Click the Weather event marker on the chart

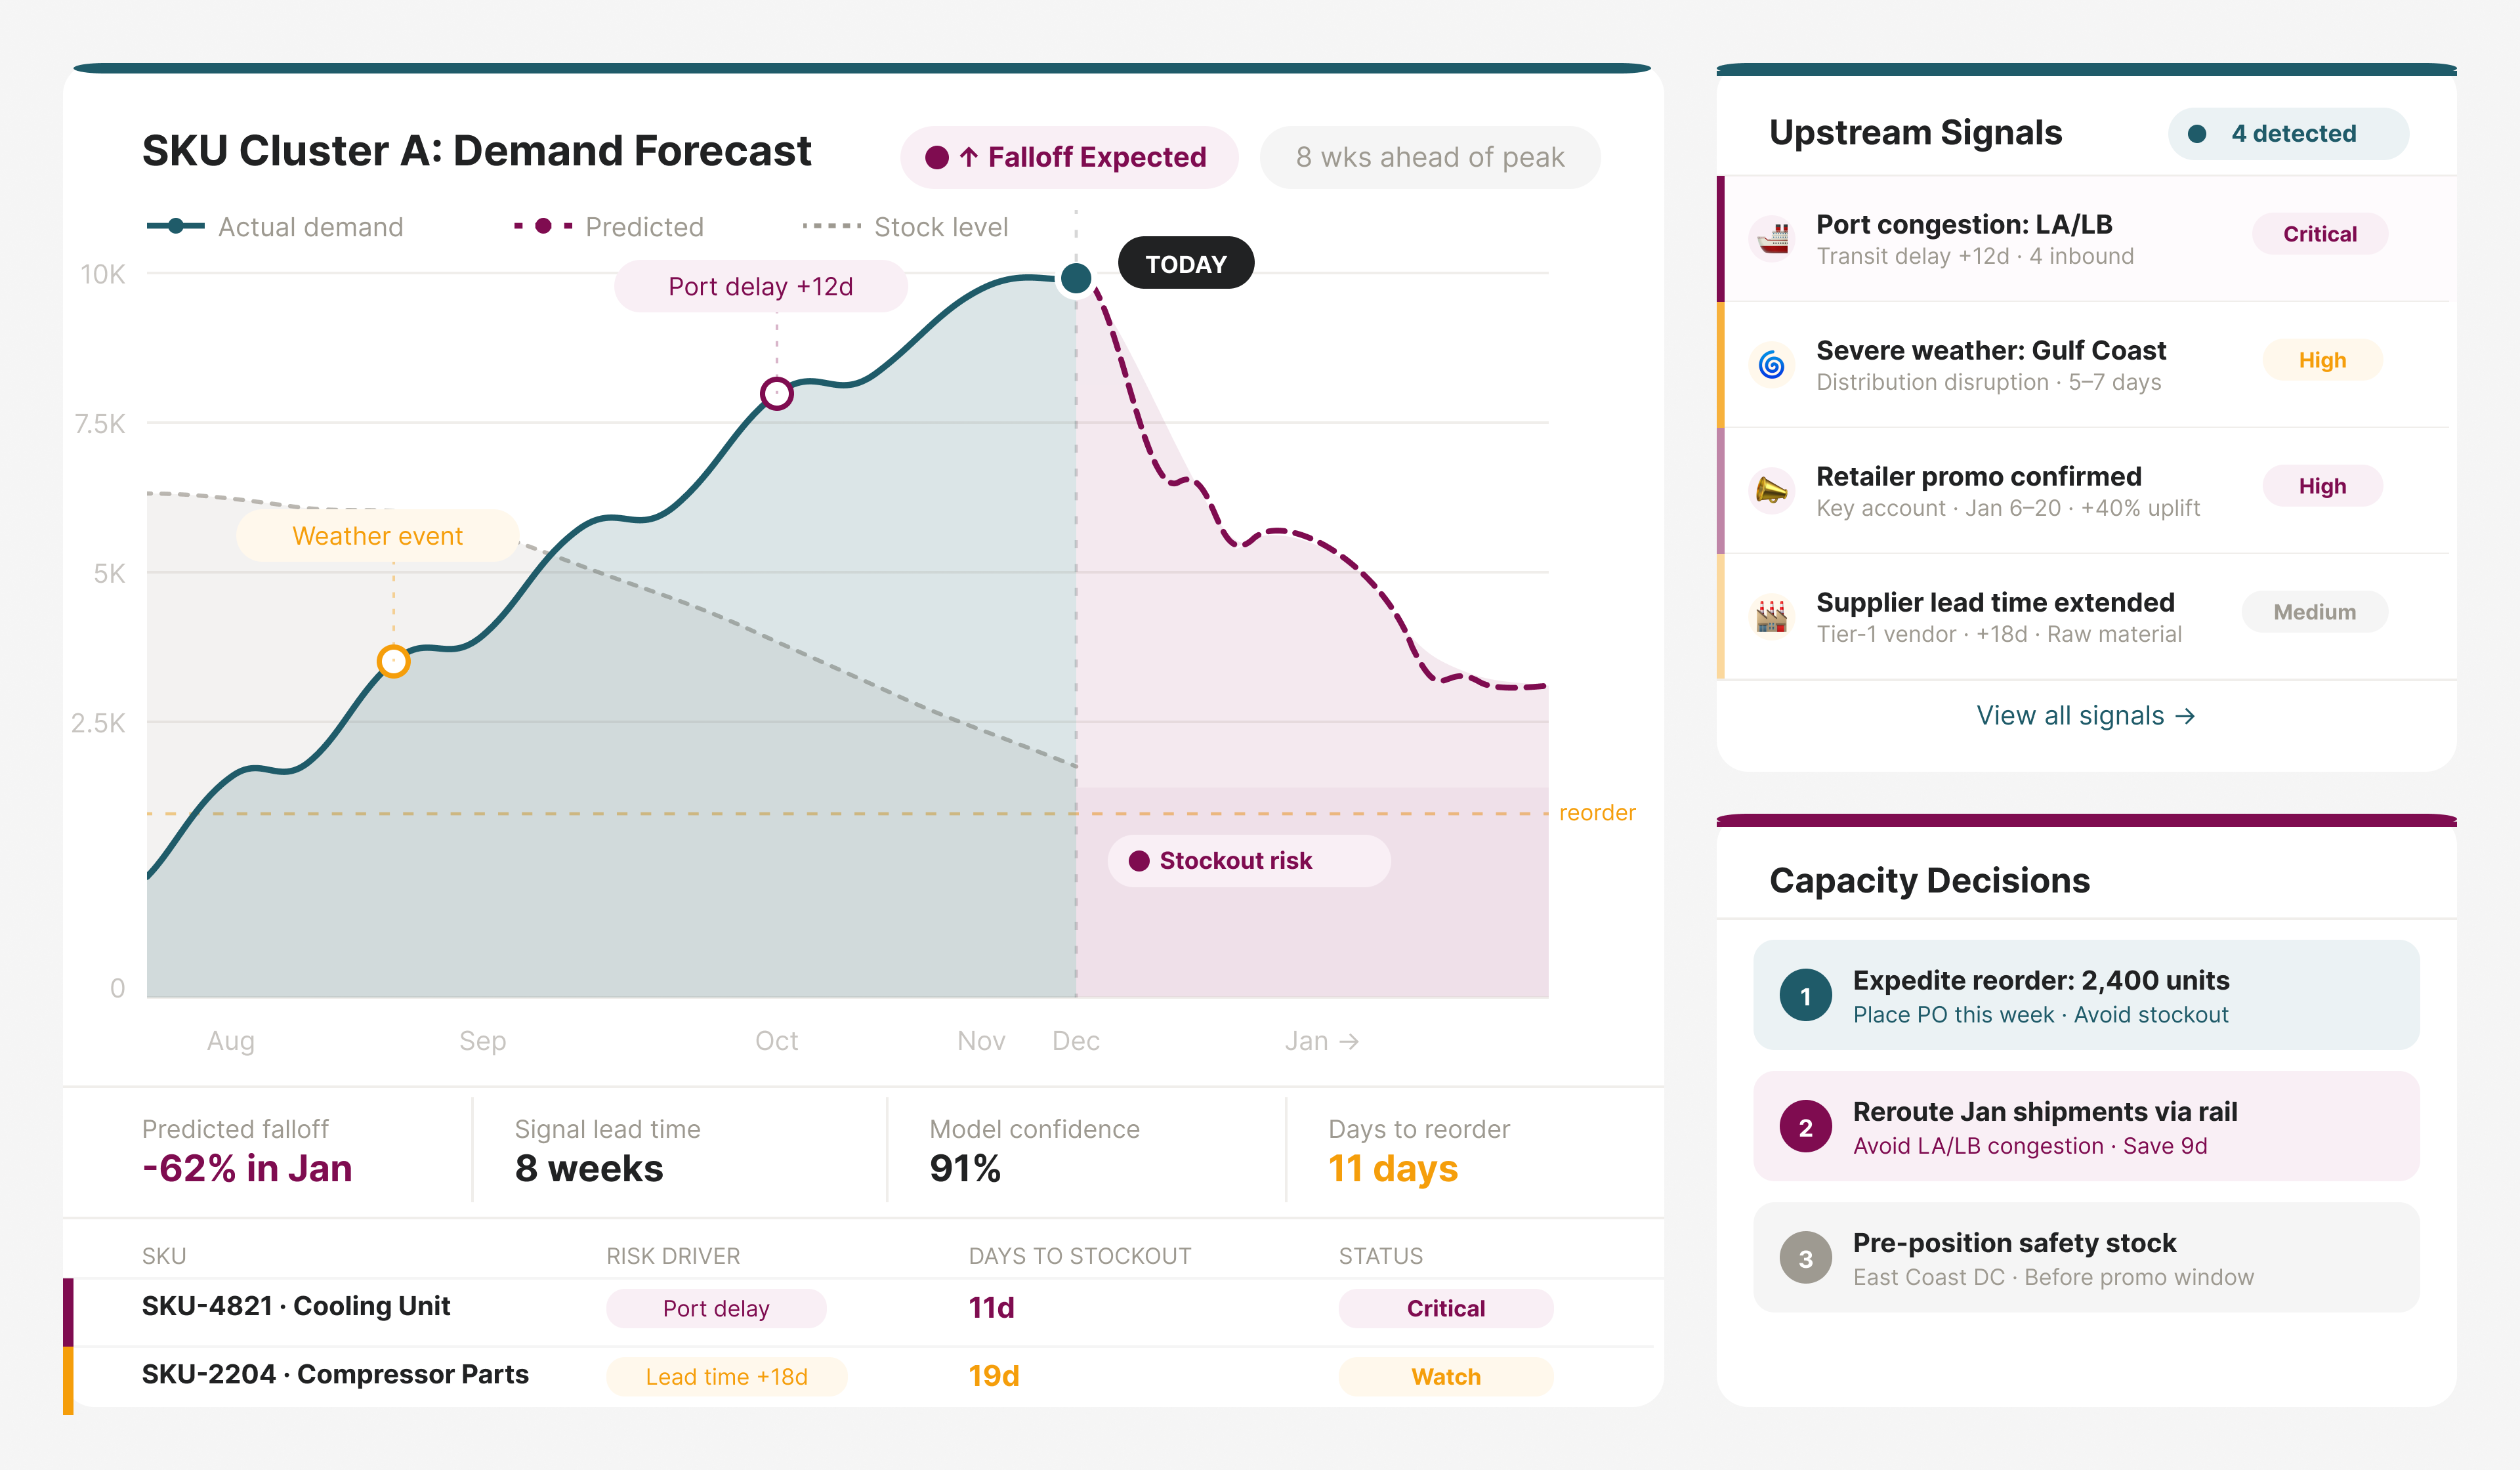coord(393,660)
